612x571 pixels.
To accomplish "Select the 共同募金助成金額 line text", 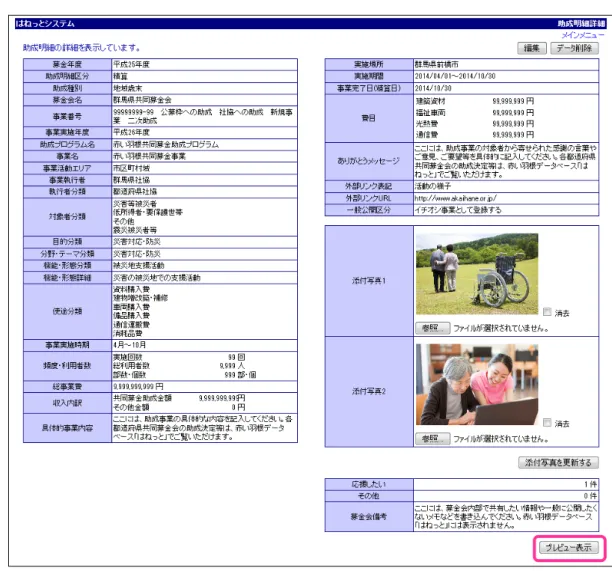I will pyautogui.click(x=179, y=398).
